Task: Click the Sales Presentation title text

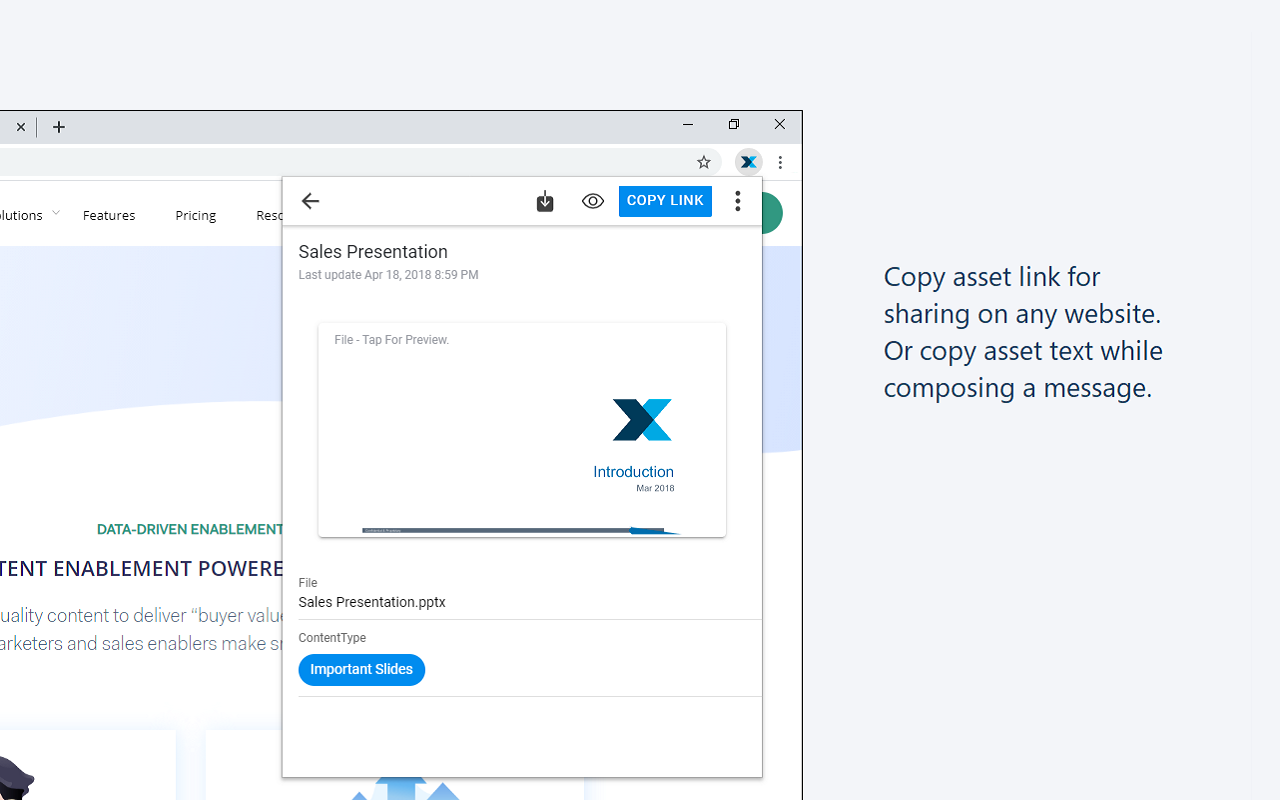Action: (x=373, y=252)
